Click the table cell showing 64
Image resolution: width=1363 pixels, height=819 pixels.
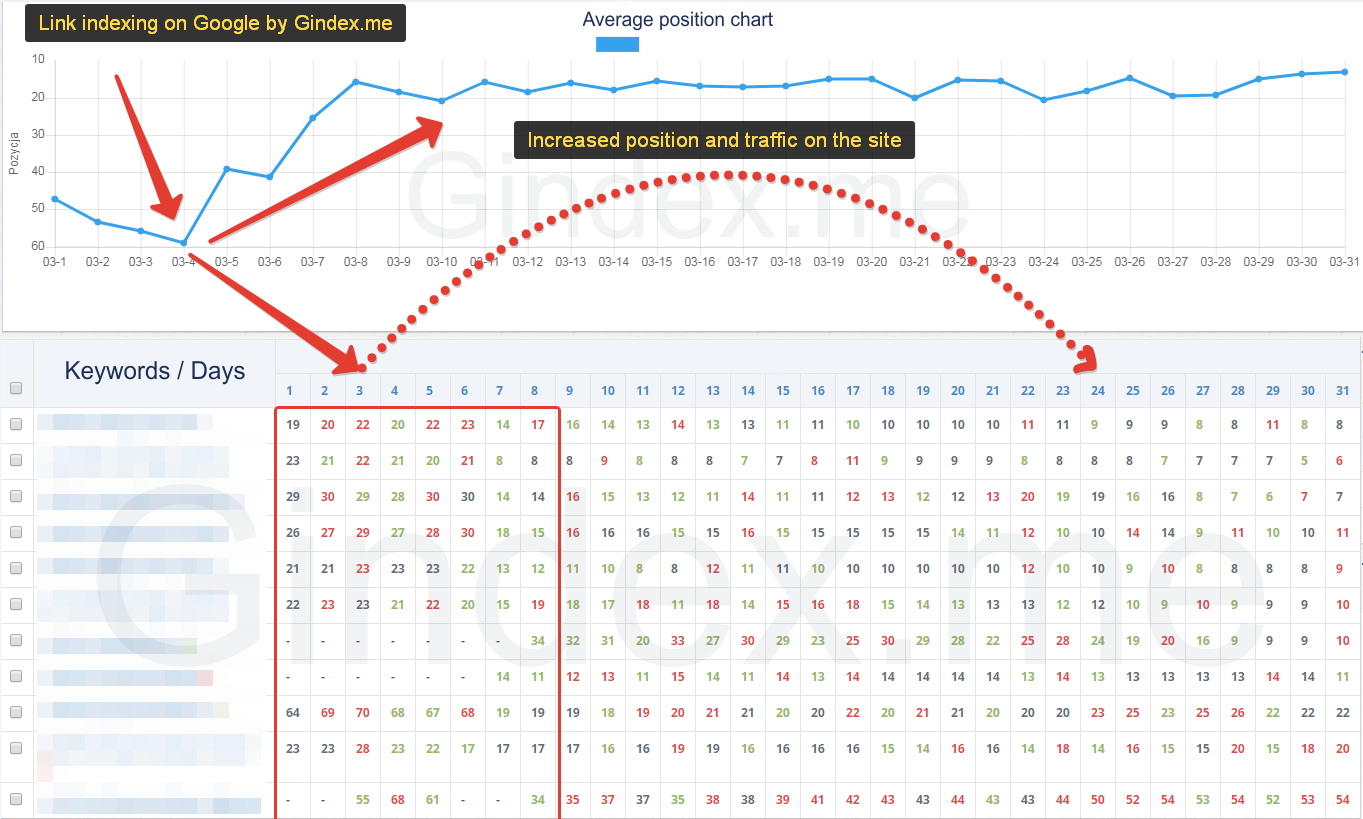coord(292,713)
